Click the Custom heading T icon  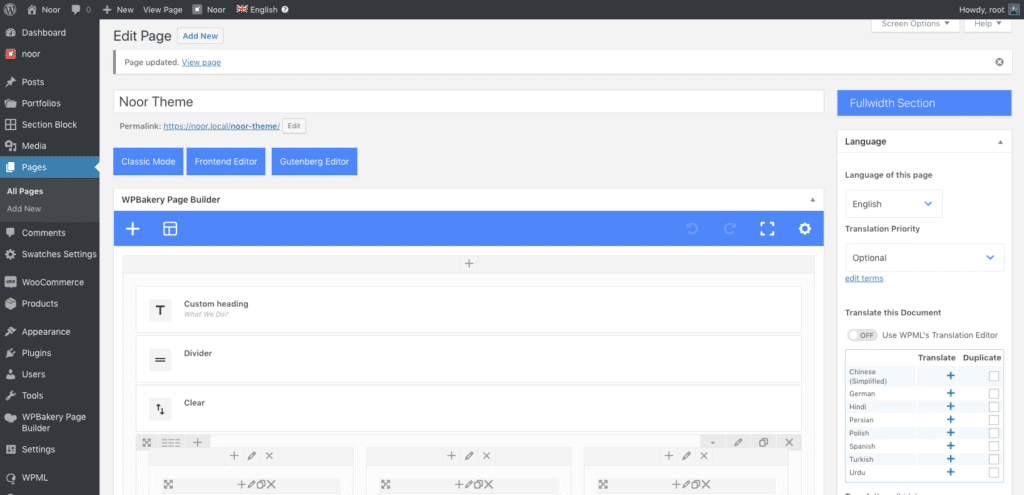click(160, 310)
